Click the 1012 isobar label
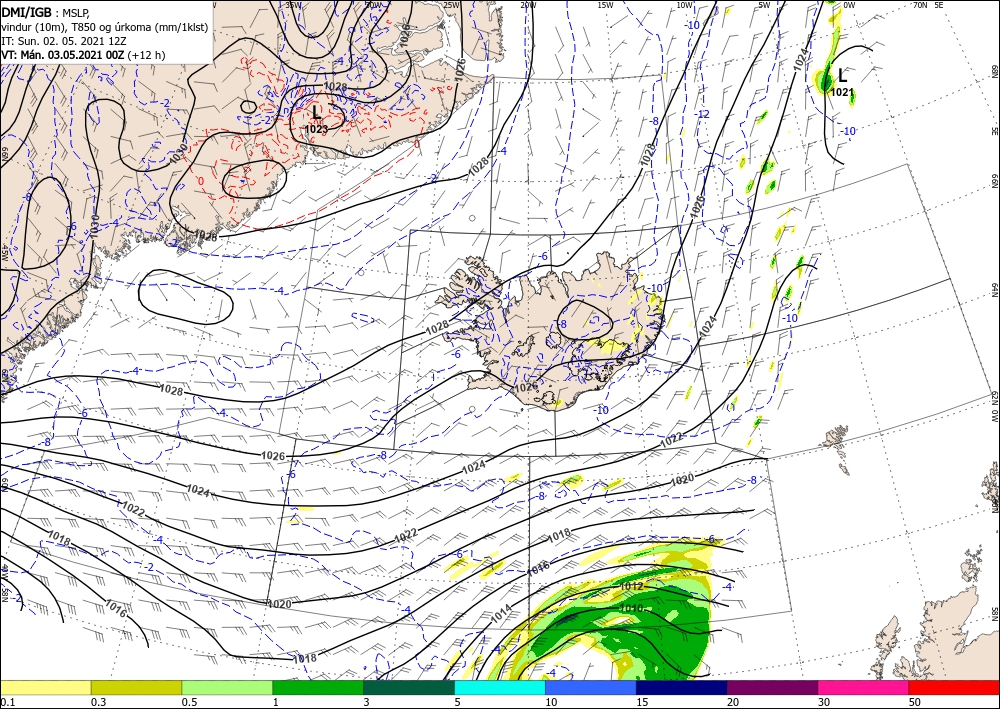The height and width of the screenshot is (709, 1000). point(631,586)
